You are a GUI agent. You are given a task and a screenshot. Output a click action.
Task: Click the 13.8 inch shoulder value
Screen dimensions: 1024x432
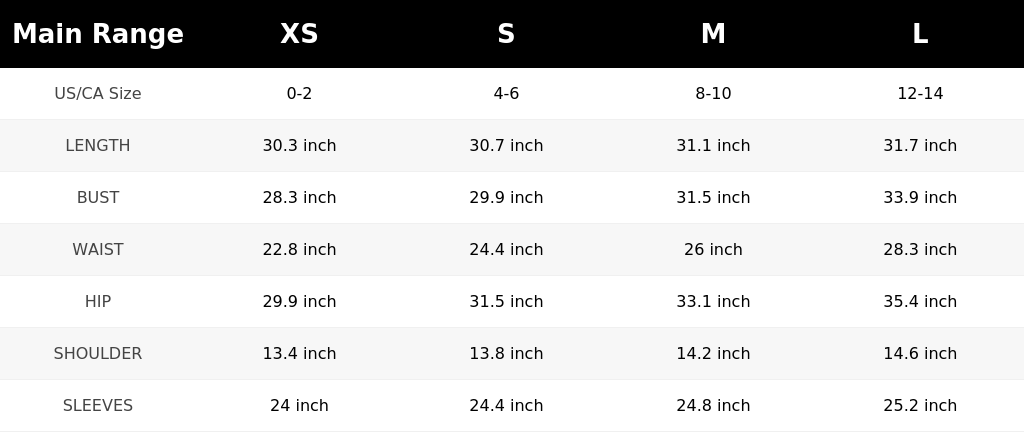pyautogui.click(x=506, y=354)
